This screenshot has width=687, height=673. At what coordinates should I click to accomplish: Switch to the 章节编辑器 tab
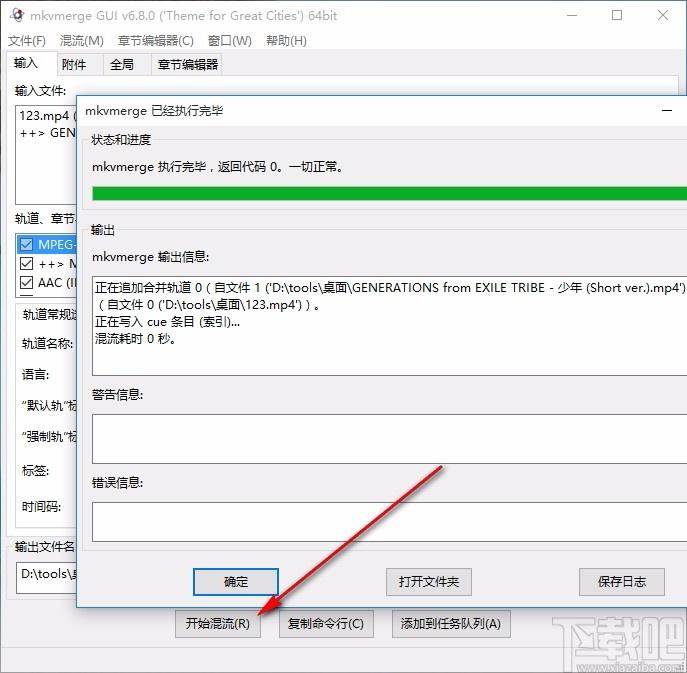coord(187,65)
